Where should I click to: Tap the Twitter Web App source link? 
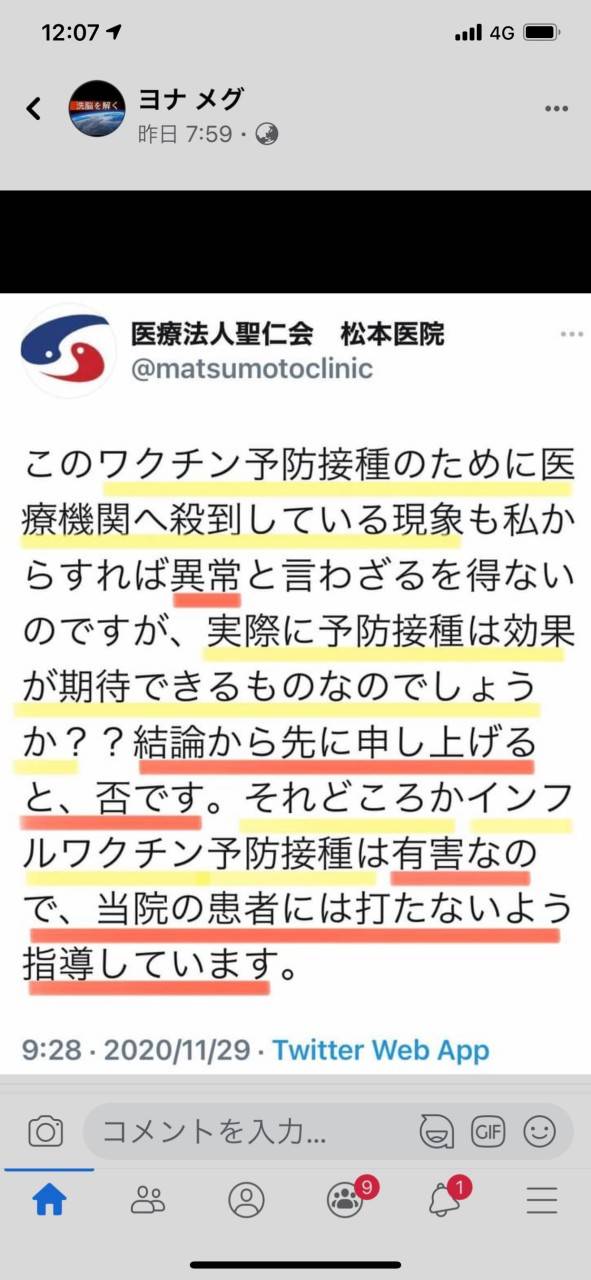click(381, 1050)
